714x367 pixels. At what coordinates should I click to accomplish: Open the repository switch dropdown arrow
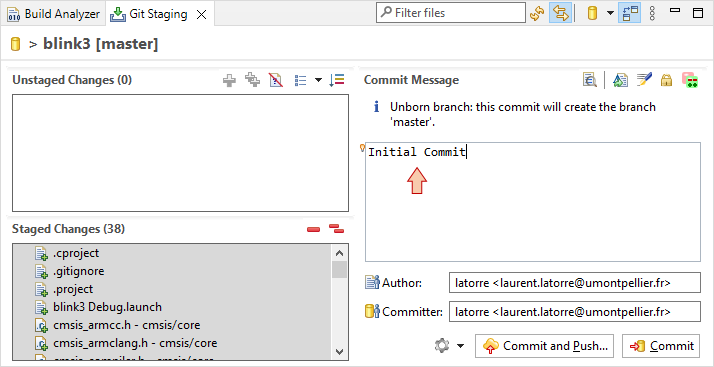pos(610,13)
